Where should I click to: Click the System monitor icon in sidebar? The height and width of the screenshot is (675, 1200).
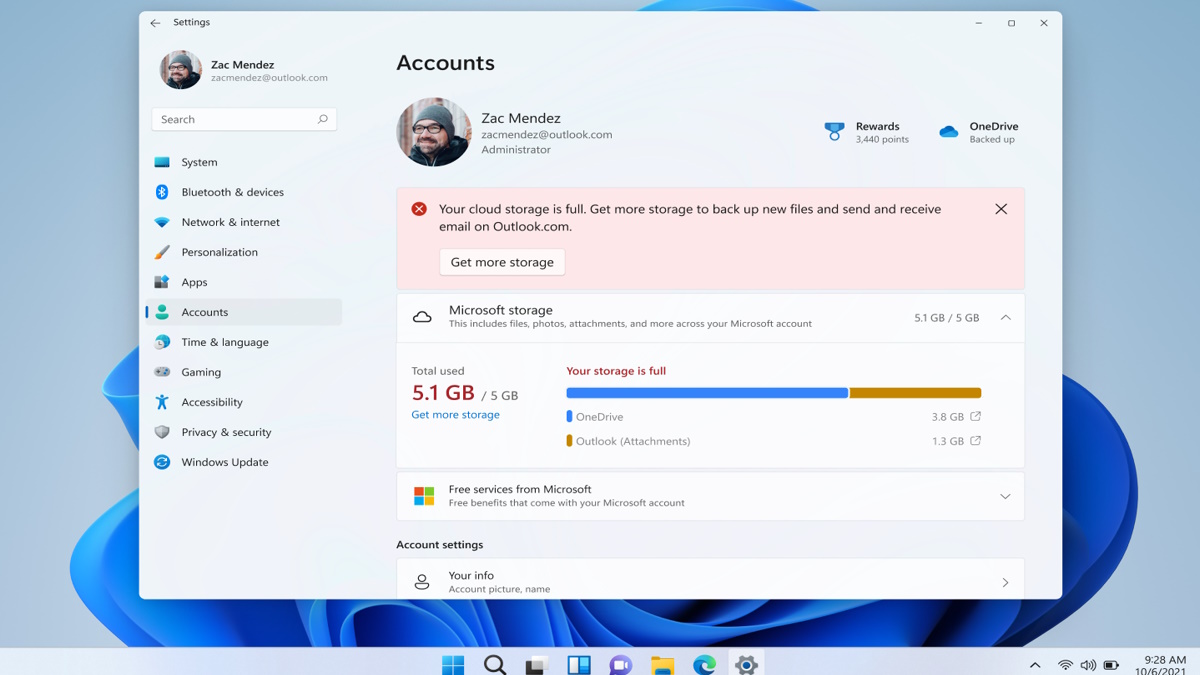pyautogui.click(x=162, y=162)
